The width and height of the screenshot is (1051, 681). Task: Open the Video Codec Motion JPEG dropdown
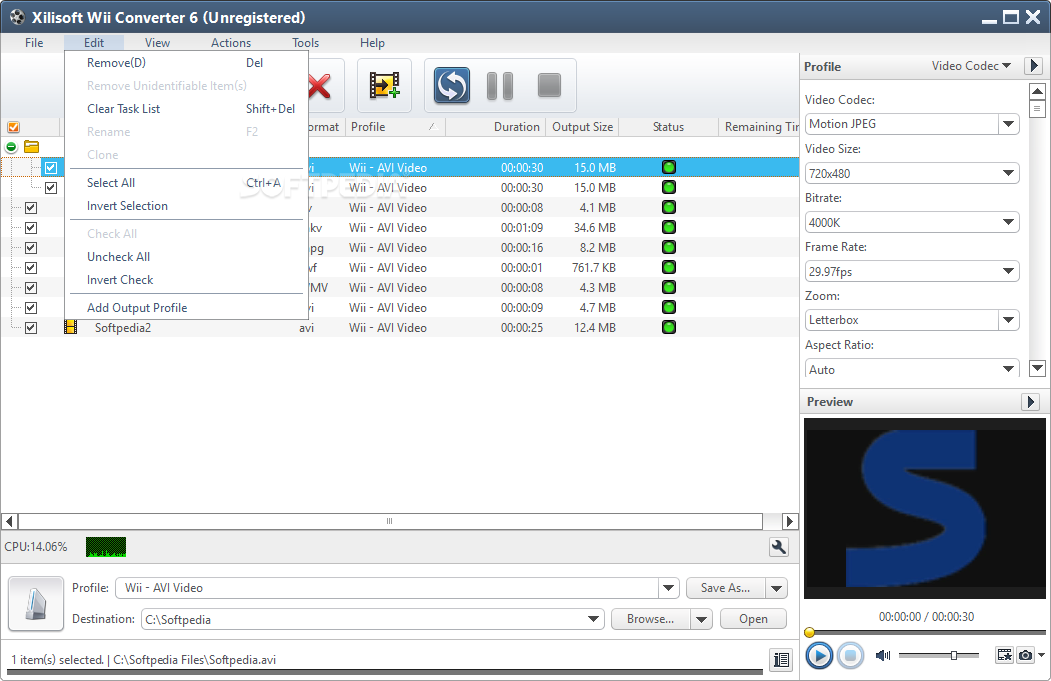[1008, 124]
